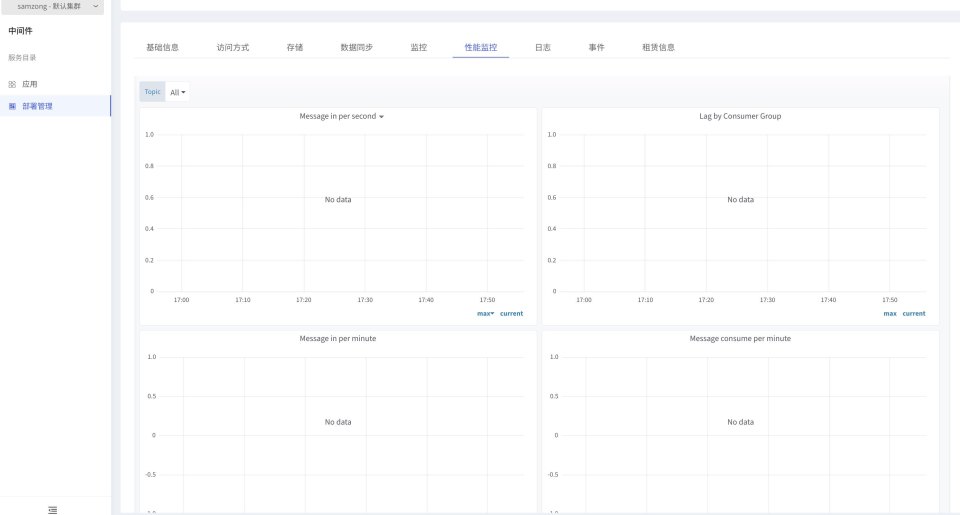Go to the 数据同步 tab
The width and height of the screenshot is (960, 515).
click(x=356, y=47)
